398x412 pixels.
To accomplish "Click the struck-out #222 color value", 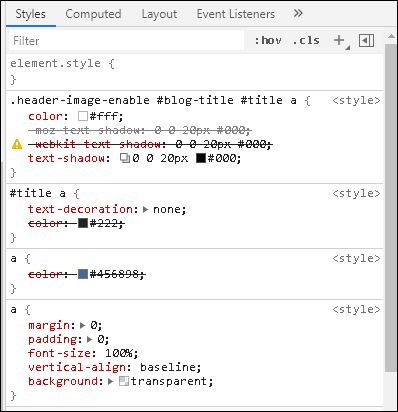I will click(103, 223).
